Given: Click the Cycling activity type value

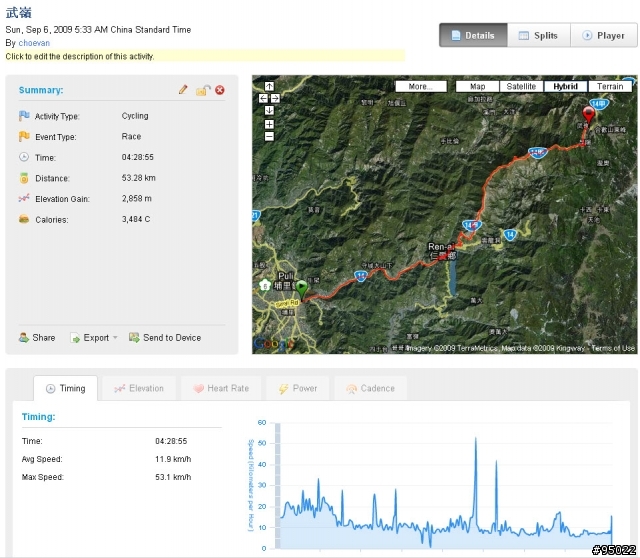Looking at the screenshot, I should click(x=135, y=116).
